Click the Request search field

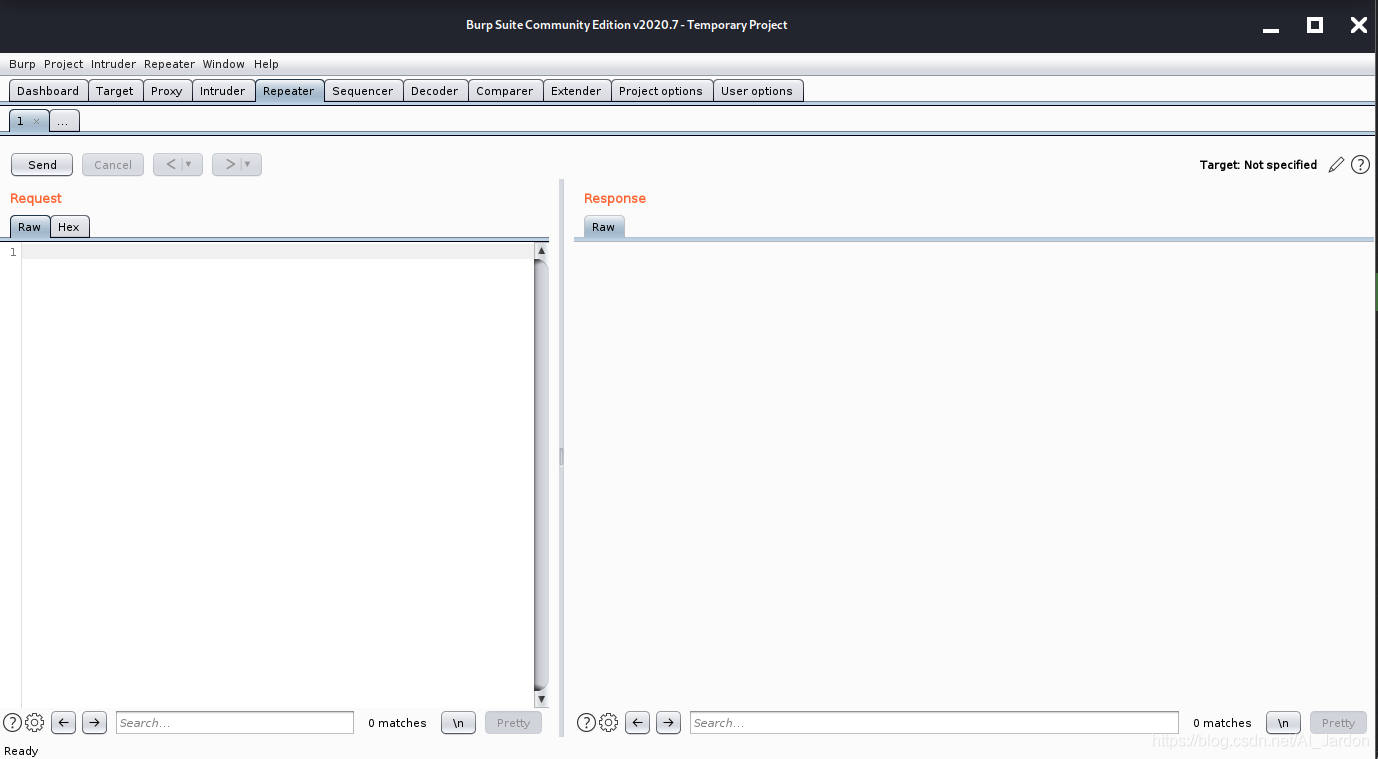coord(235,722)
